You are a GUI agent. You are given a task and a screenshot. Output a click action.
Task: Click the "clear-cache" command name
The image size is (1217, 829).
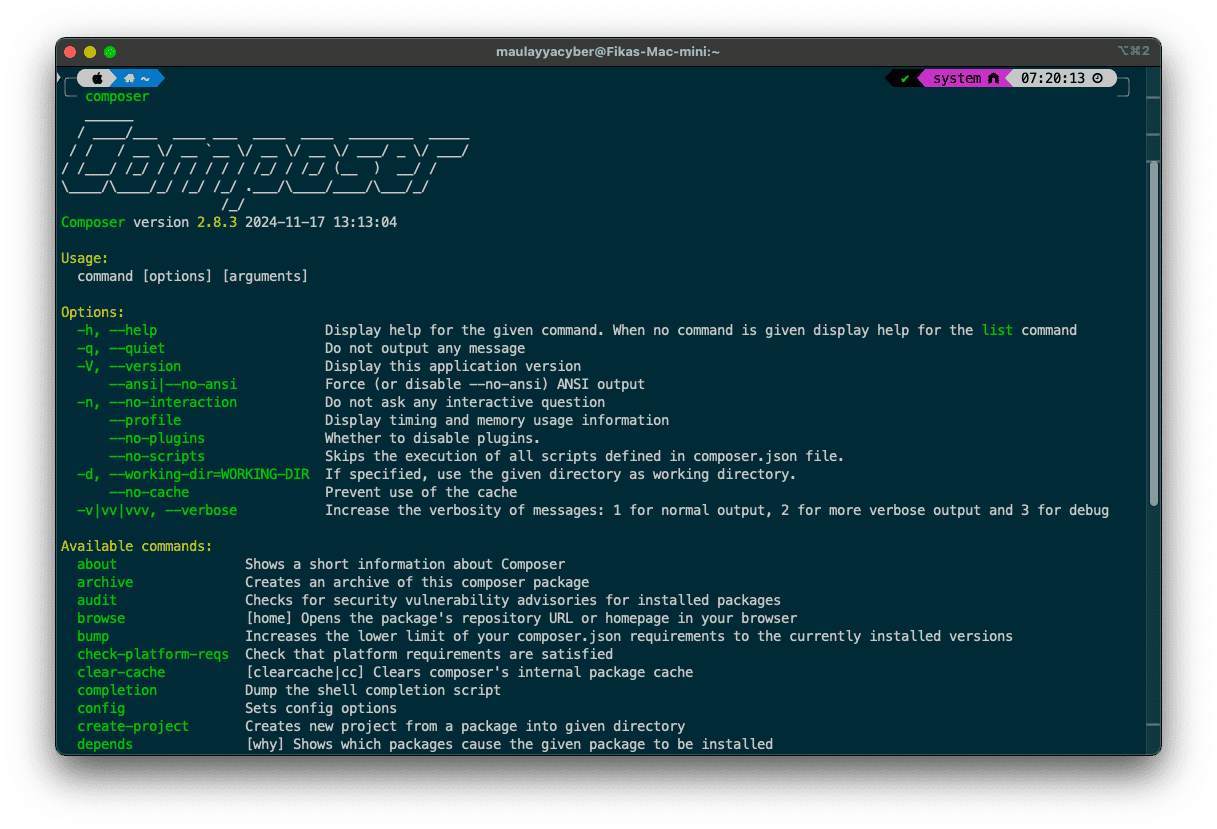(121, 672)
